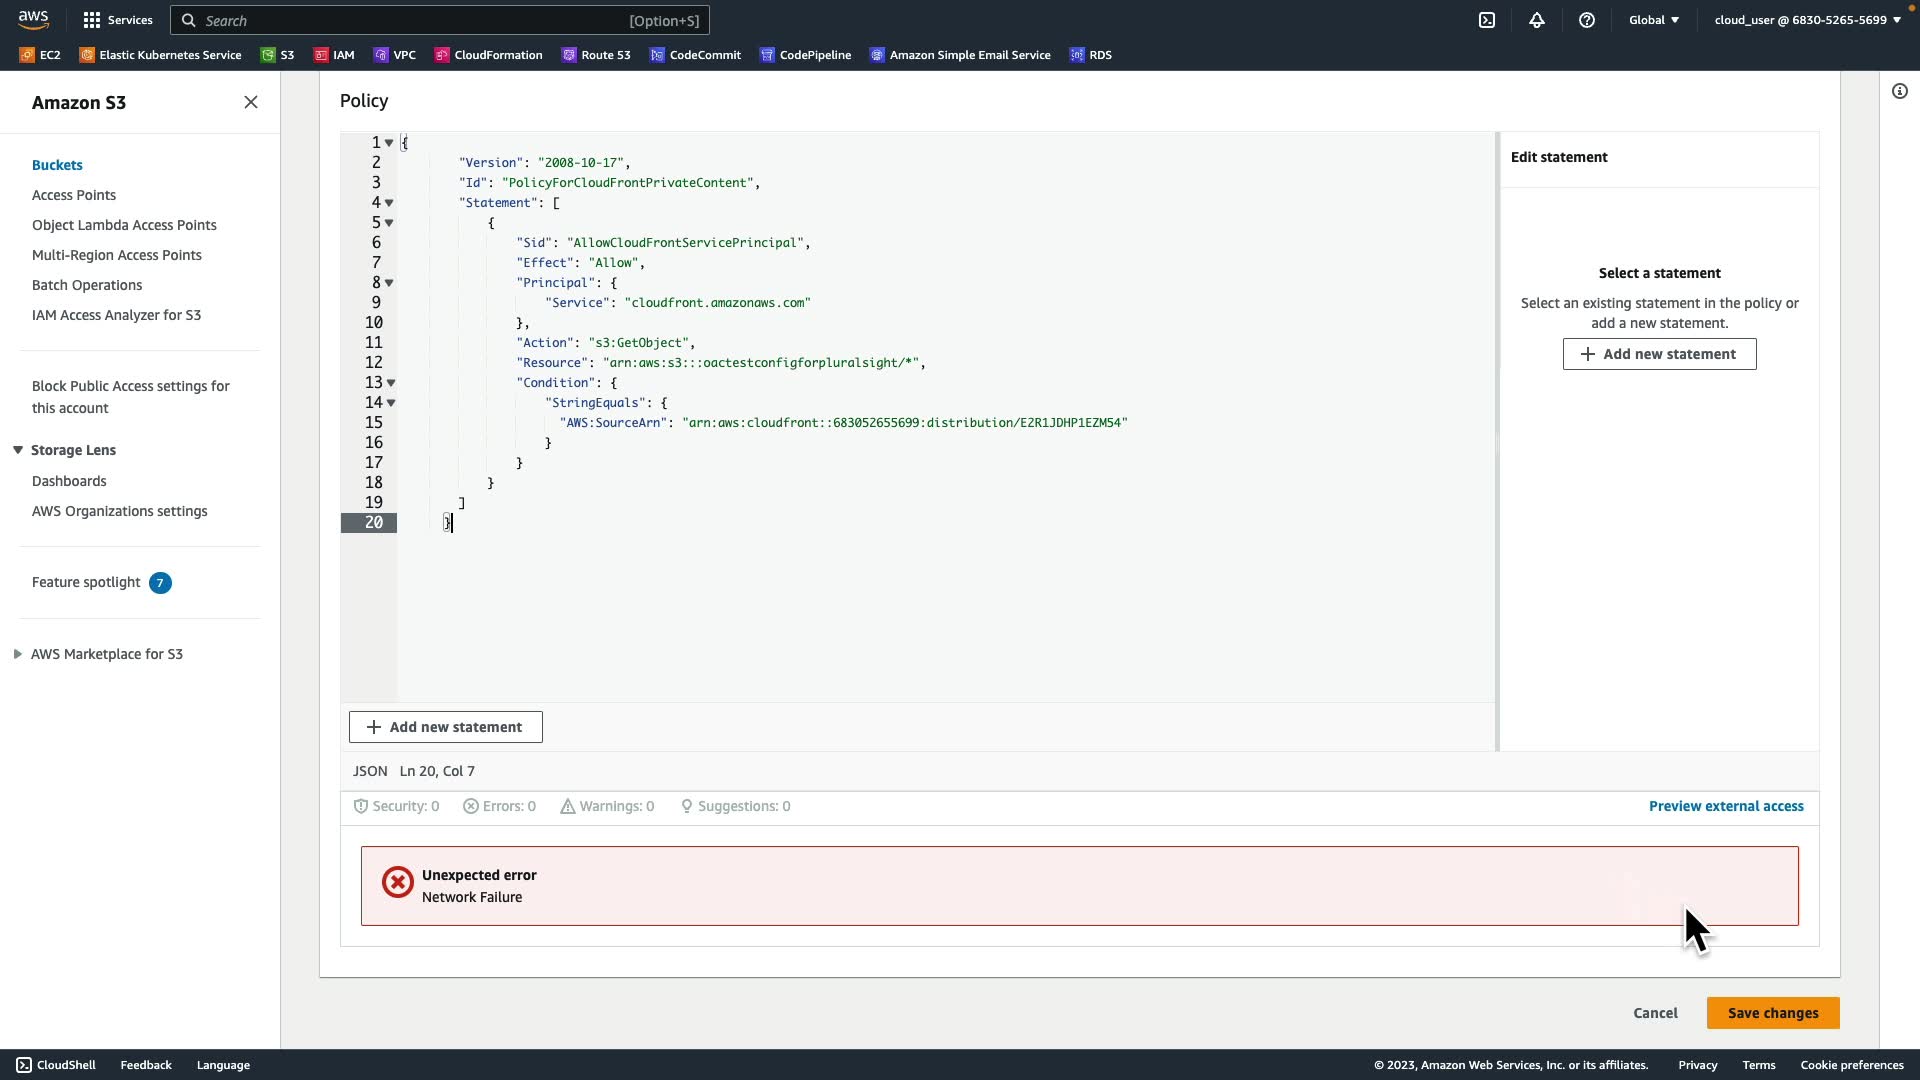The width and height of the screenshot is (1920, 1080).
Task: Click the Route 53 shortcut icon
Action: [x=569, y=55]
